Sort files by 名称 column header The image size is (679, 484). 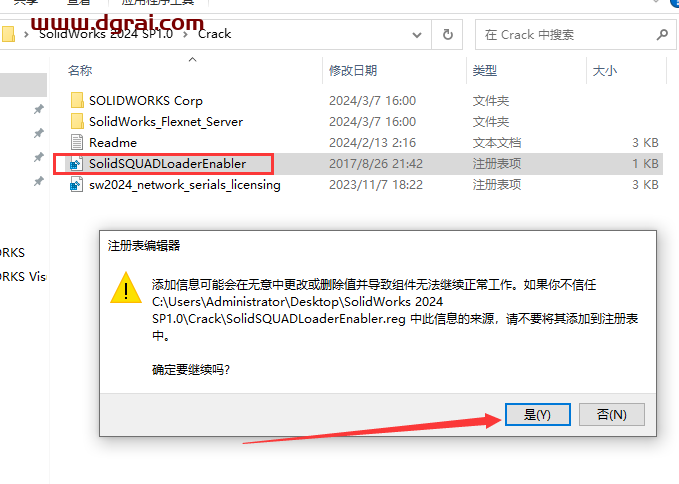tap(80, 70)
